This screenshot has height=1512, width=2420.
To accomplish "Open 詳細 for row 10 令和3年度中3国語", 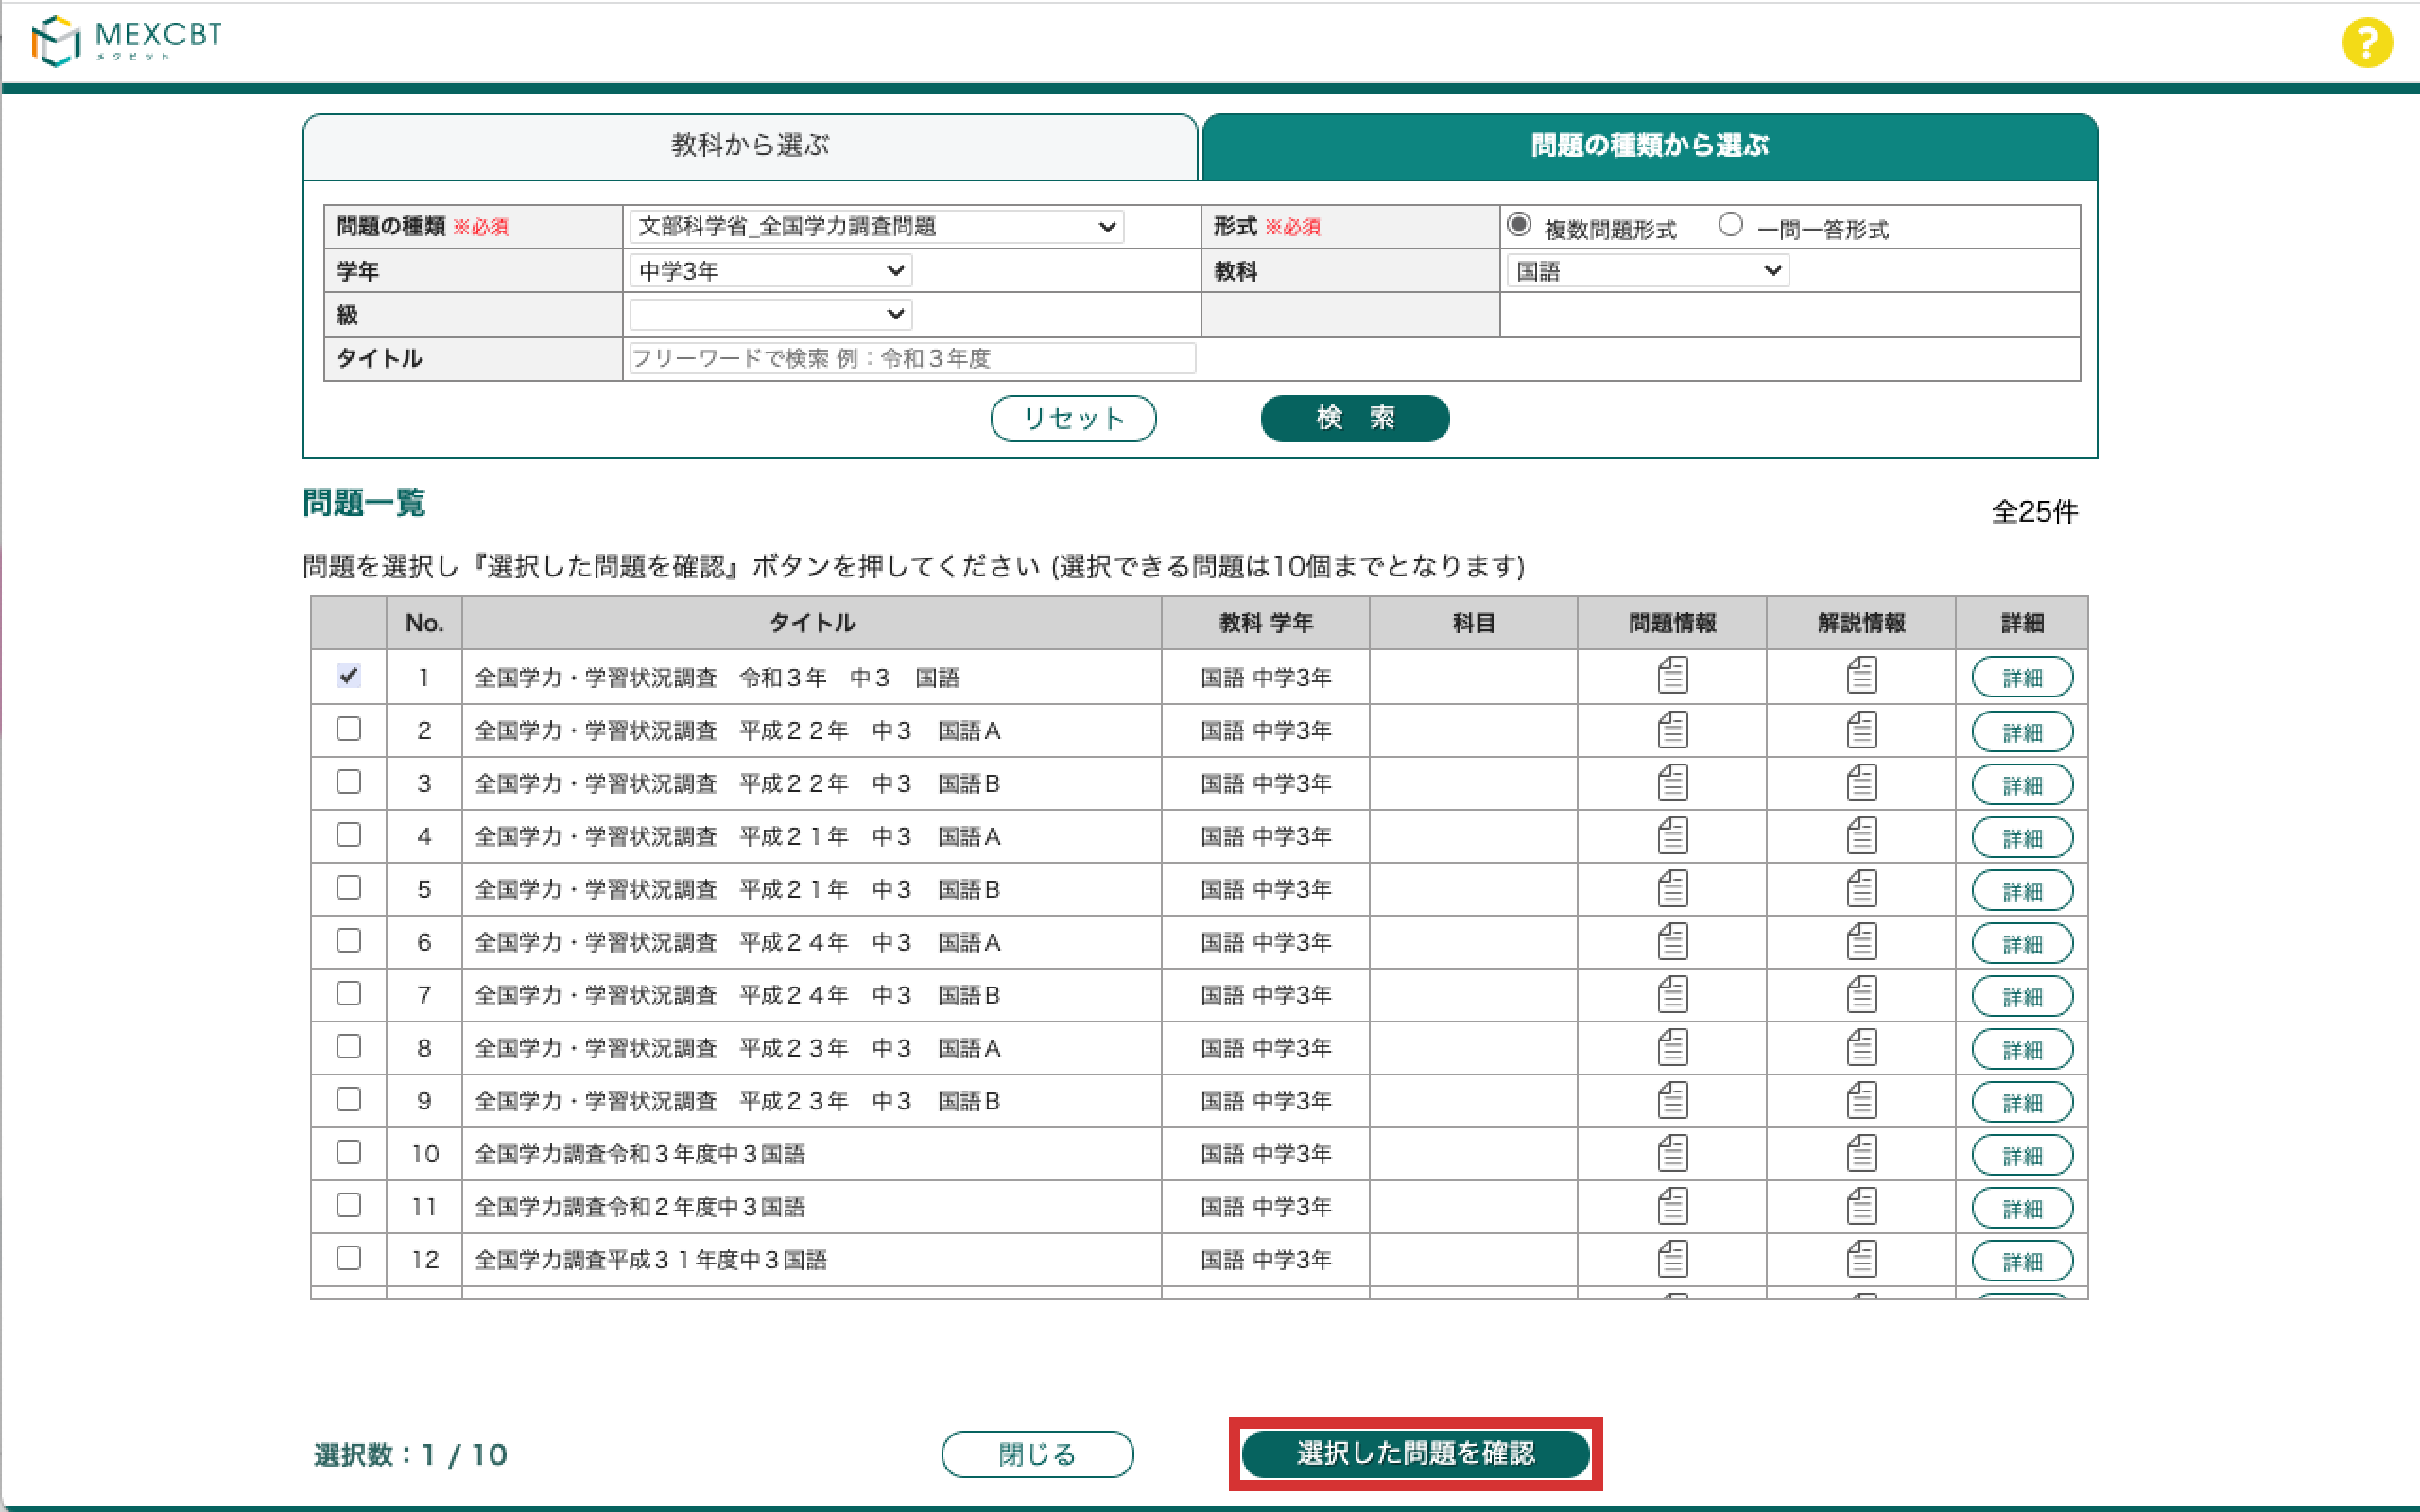I will (x=2022, y=1156).
